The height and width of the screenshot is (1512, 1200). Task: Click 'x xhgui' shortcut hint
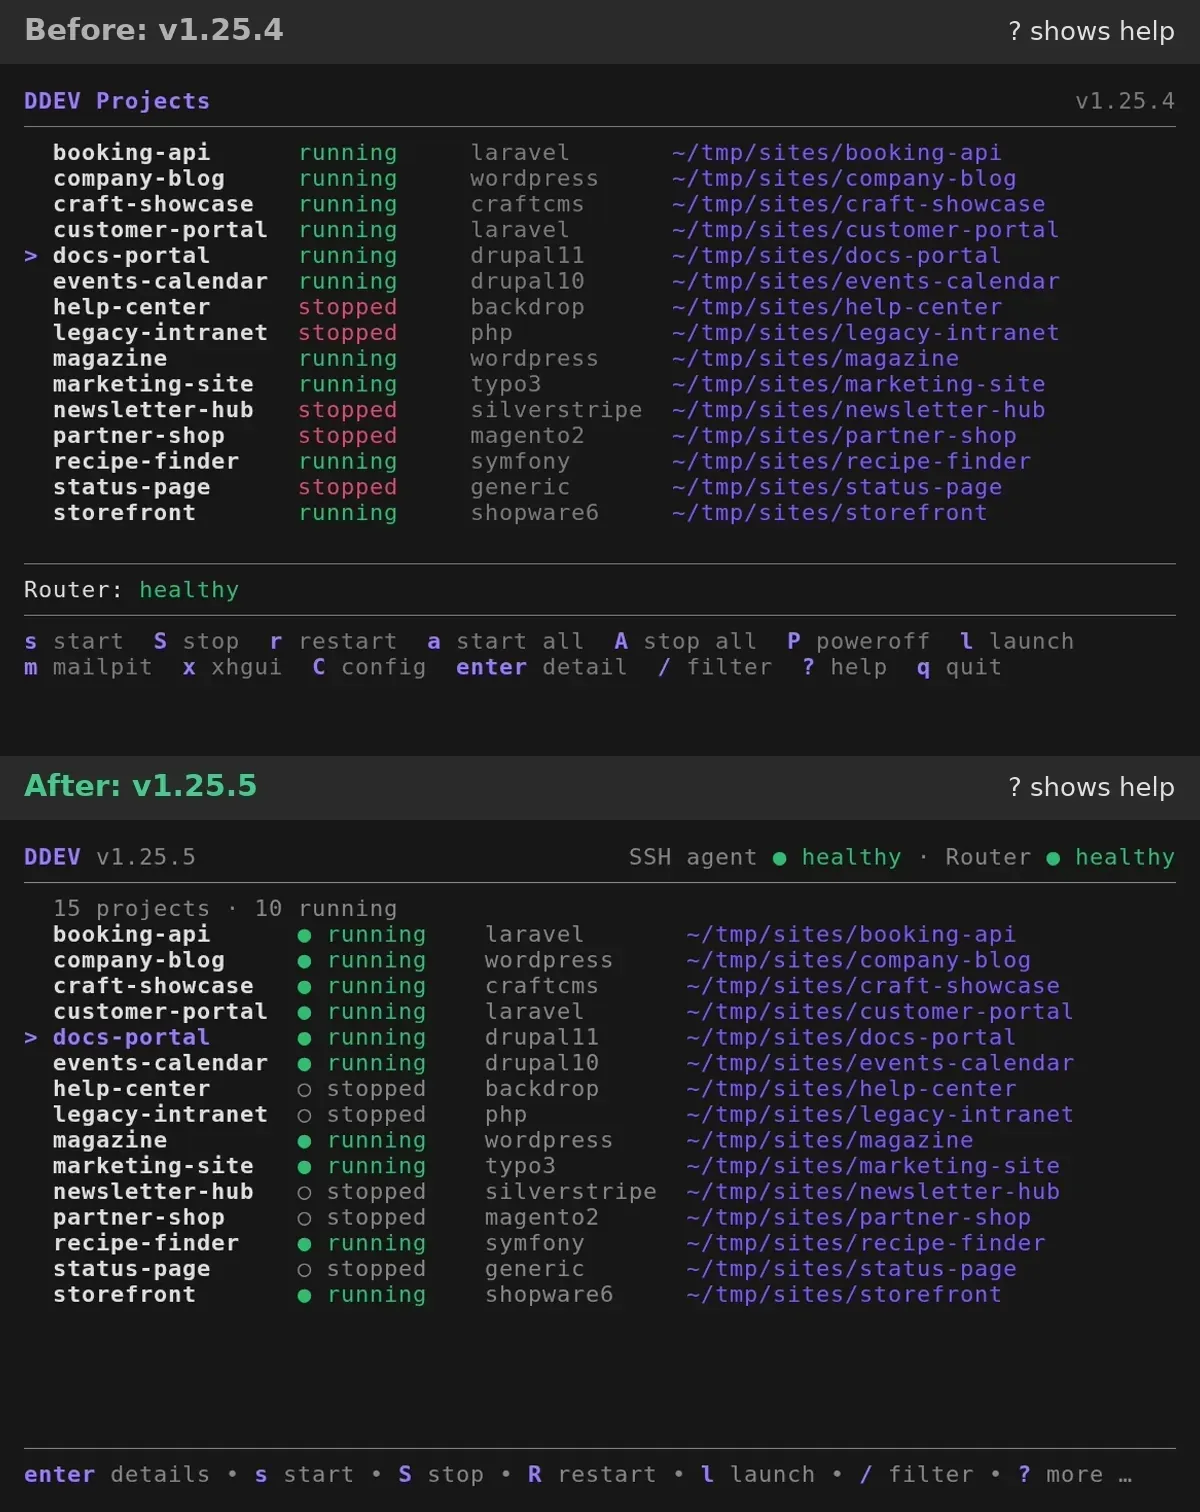pyautogui.click(x=232, y=667)
